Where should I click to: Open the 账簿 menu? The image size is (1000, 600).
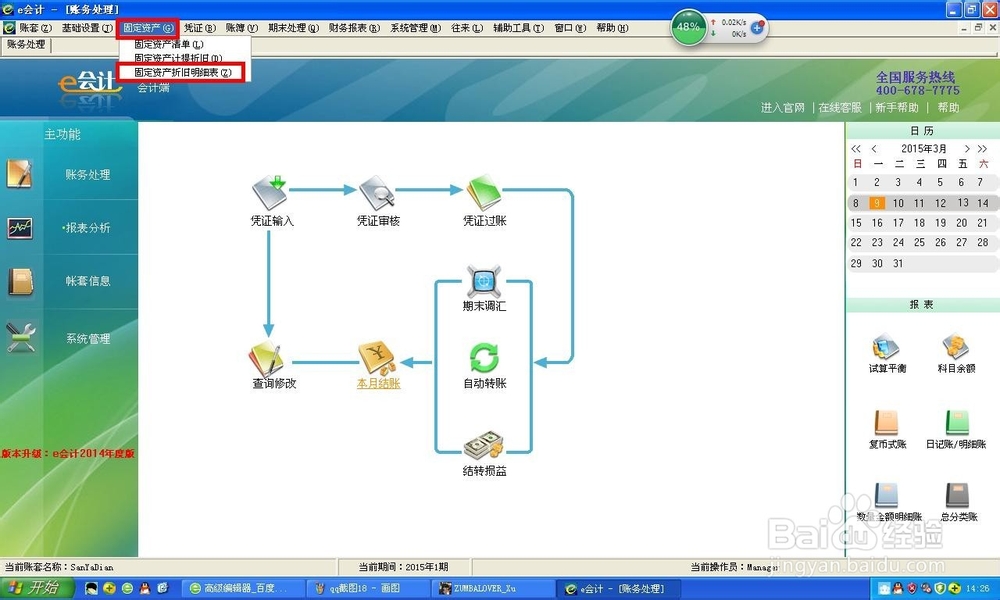click(x=242, y=28)
